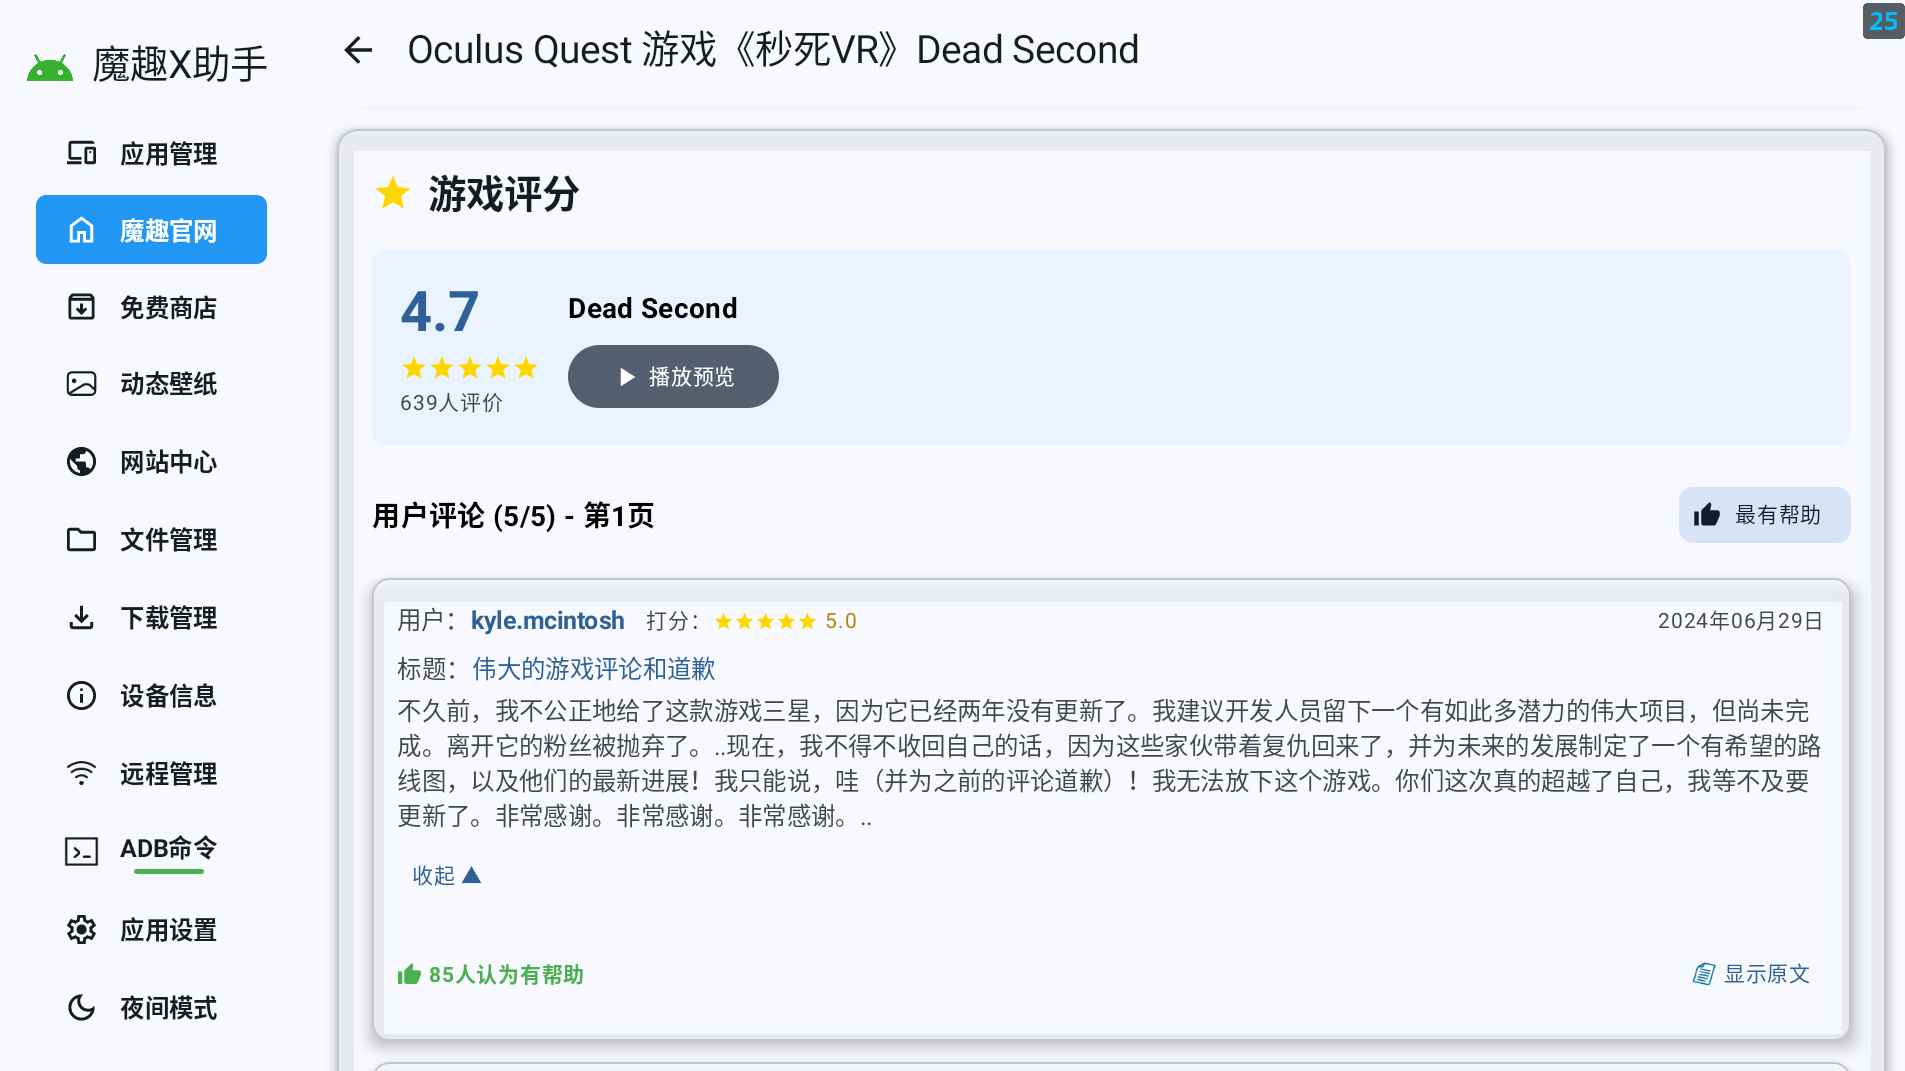Select 魔趣官网 in sidebar
Screen dimensions: 1905x1071
click(x=151, y=230)
